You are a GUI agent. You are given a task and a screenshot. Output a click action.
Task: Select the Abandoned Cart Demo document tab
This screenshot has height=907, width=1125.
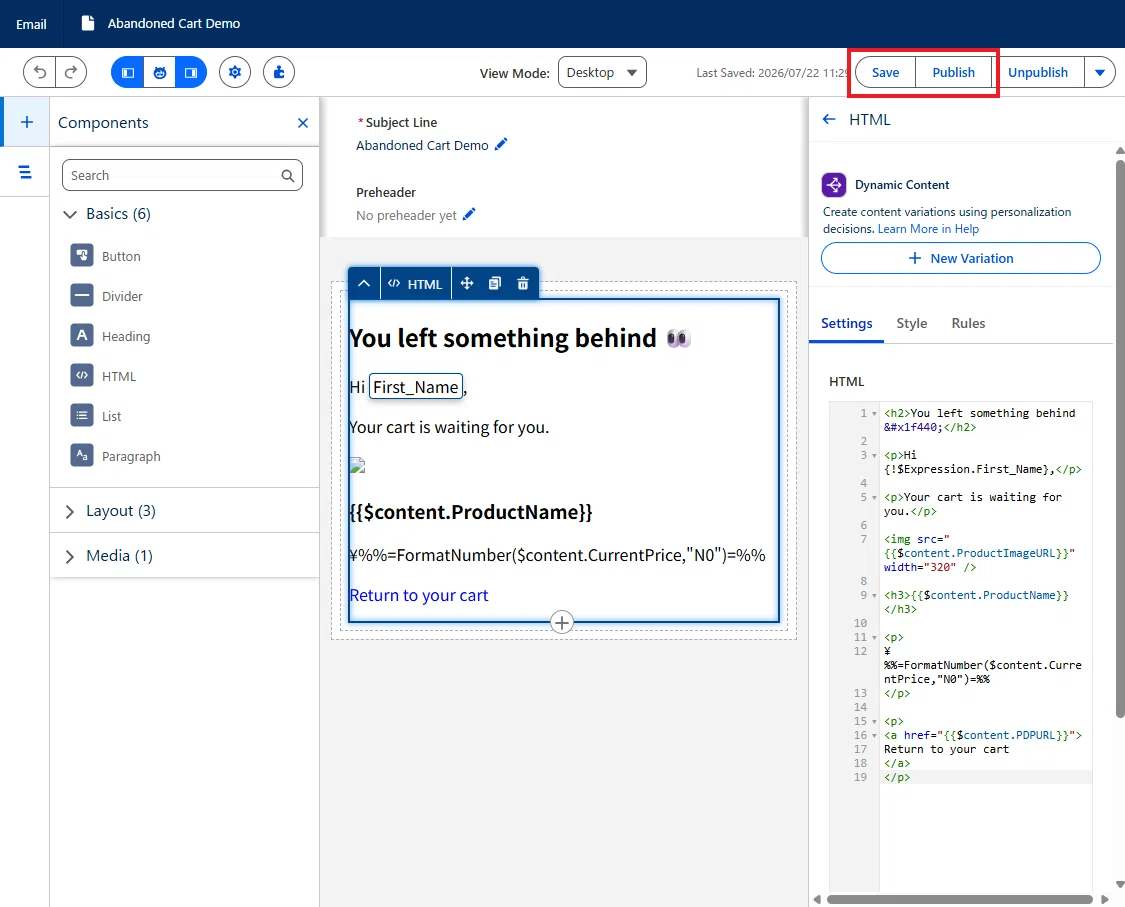point(161,24)
